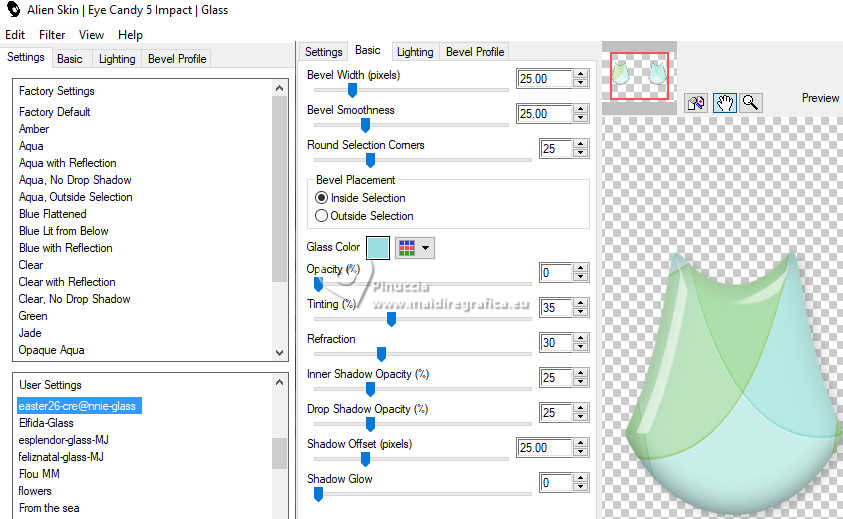Select the esplendor-glass-MJ user setting
This screenshot has width=843, height=519.
[x=63, y=440]
